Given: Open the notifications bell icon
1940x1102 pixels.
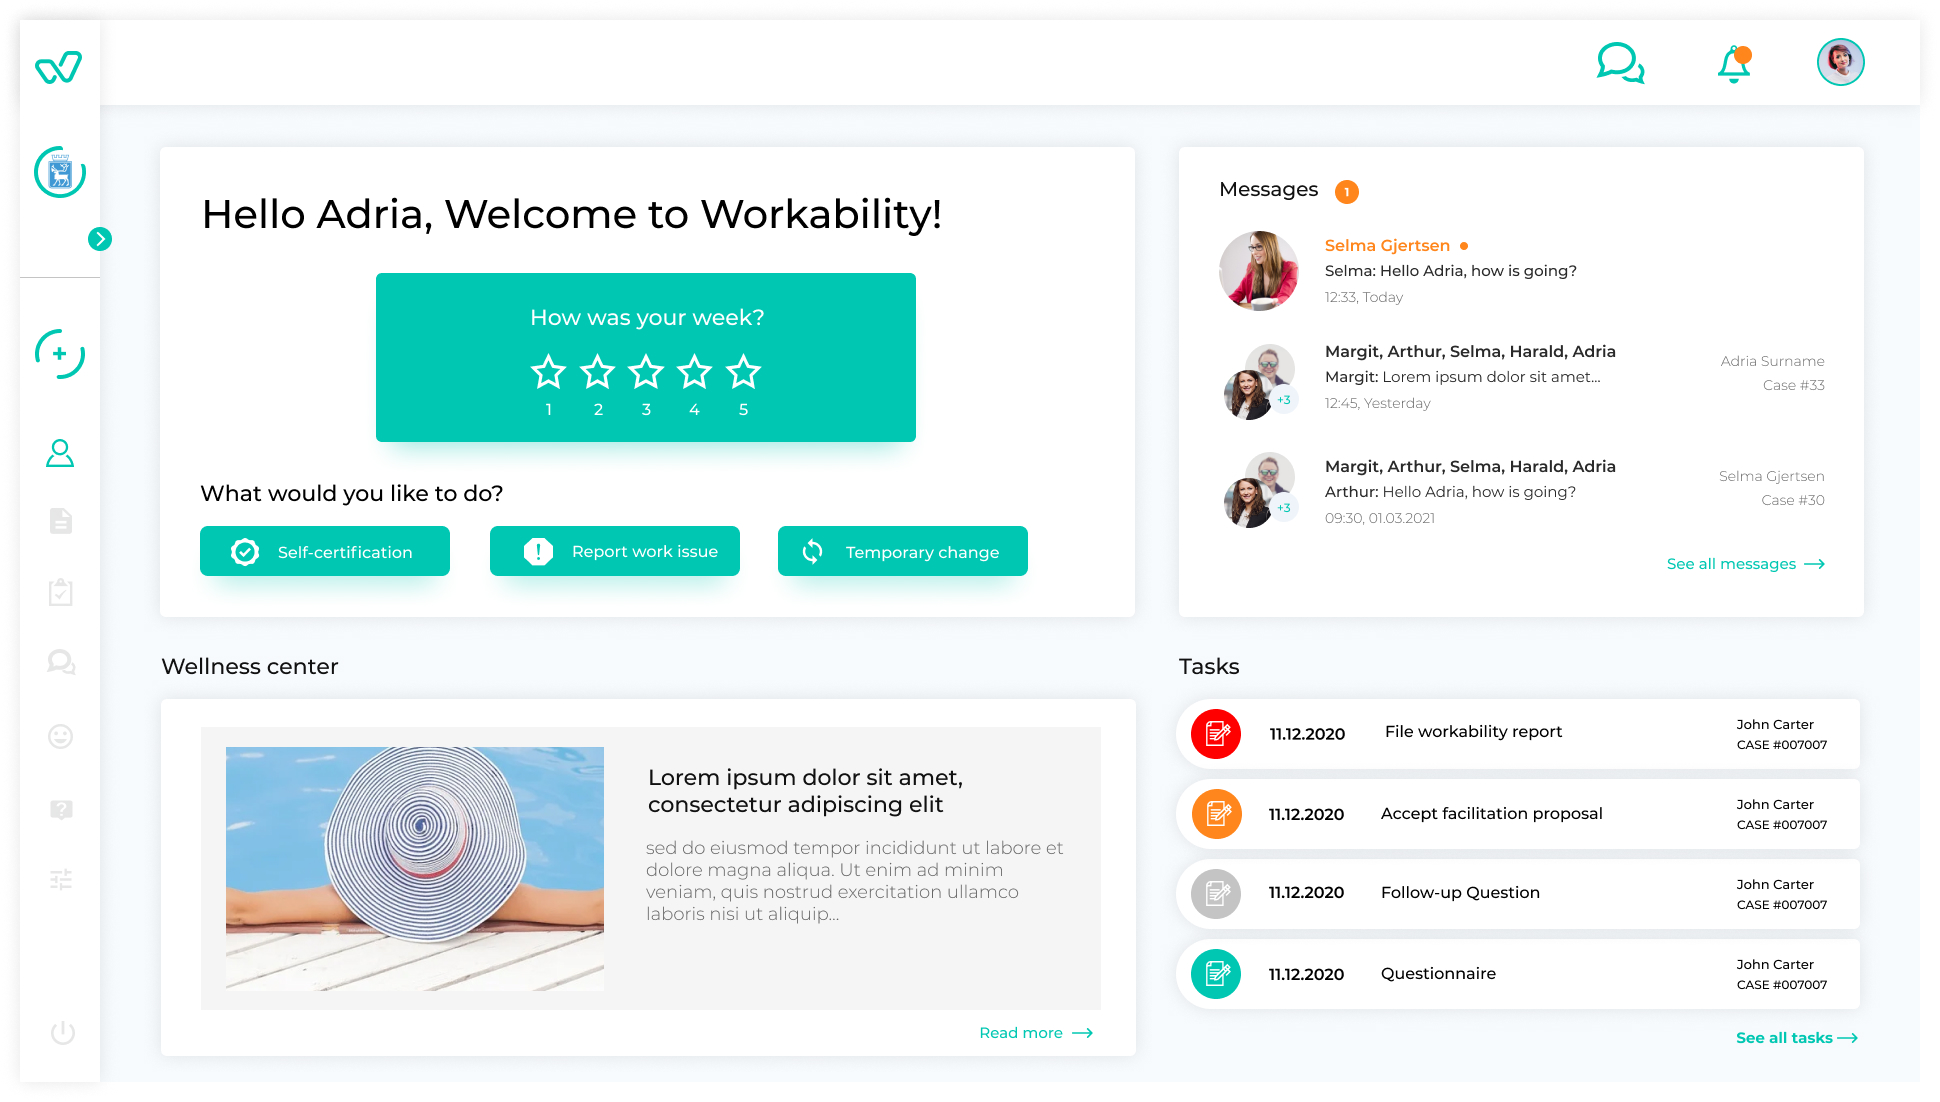Looking at the screenshot, I should point(1734,64).
